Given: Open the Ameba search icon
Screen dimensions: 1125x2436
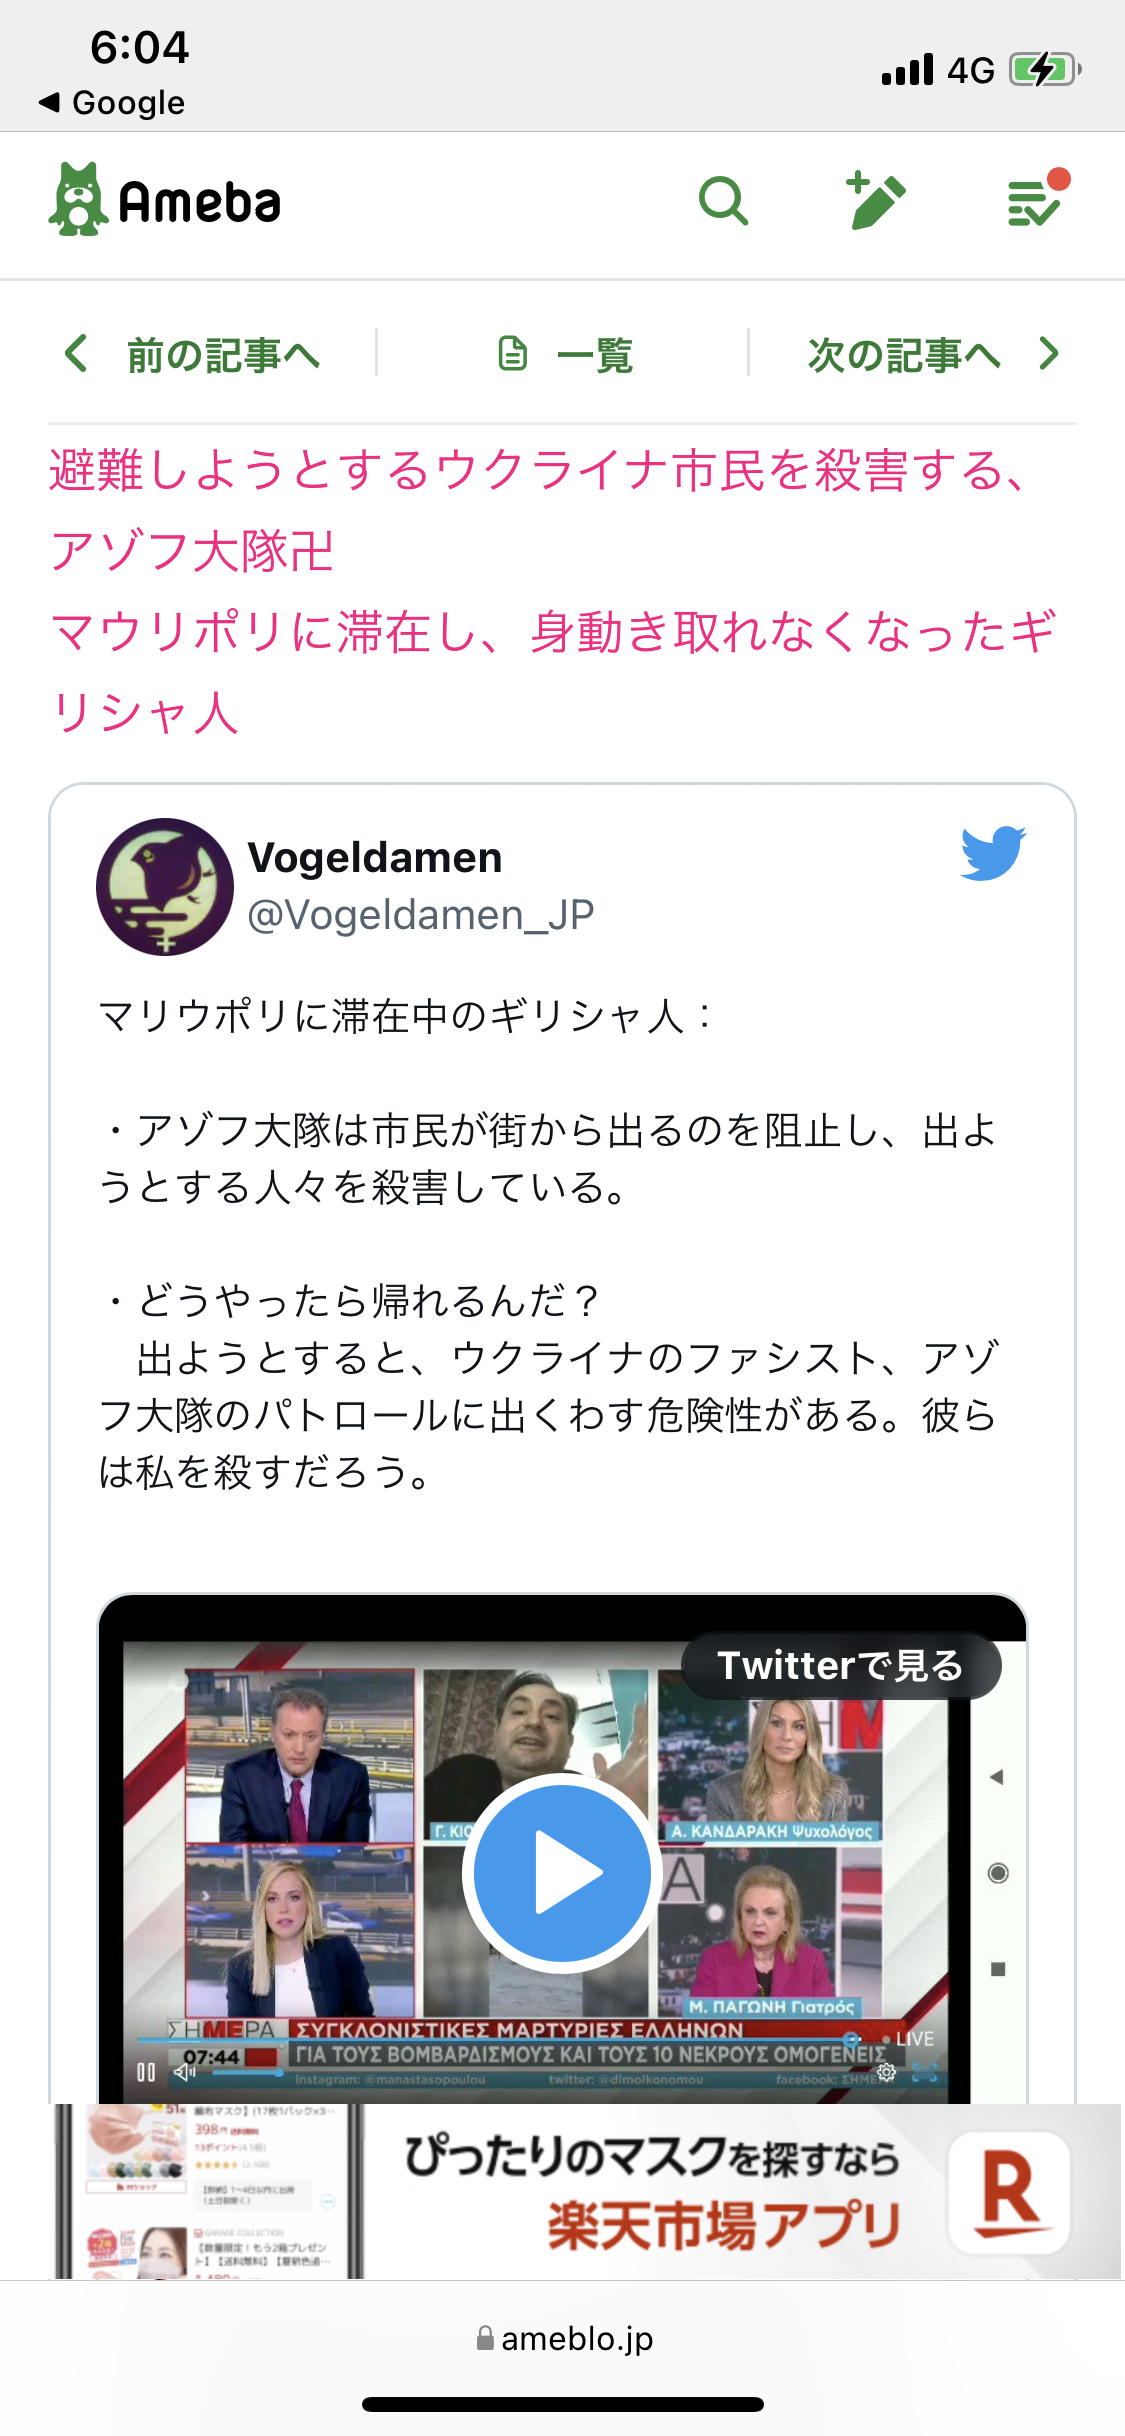Looking at the screenshot, I should click(x=723, y=201).
